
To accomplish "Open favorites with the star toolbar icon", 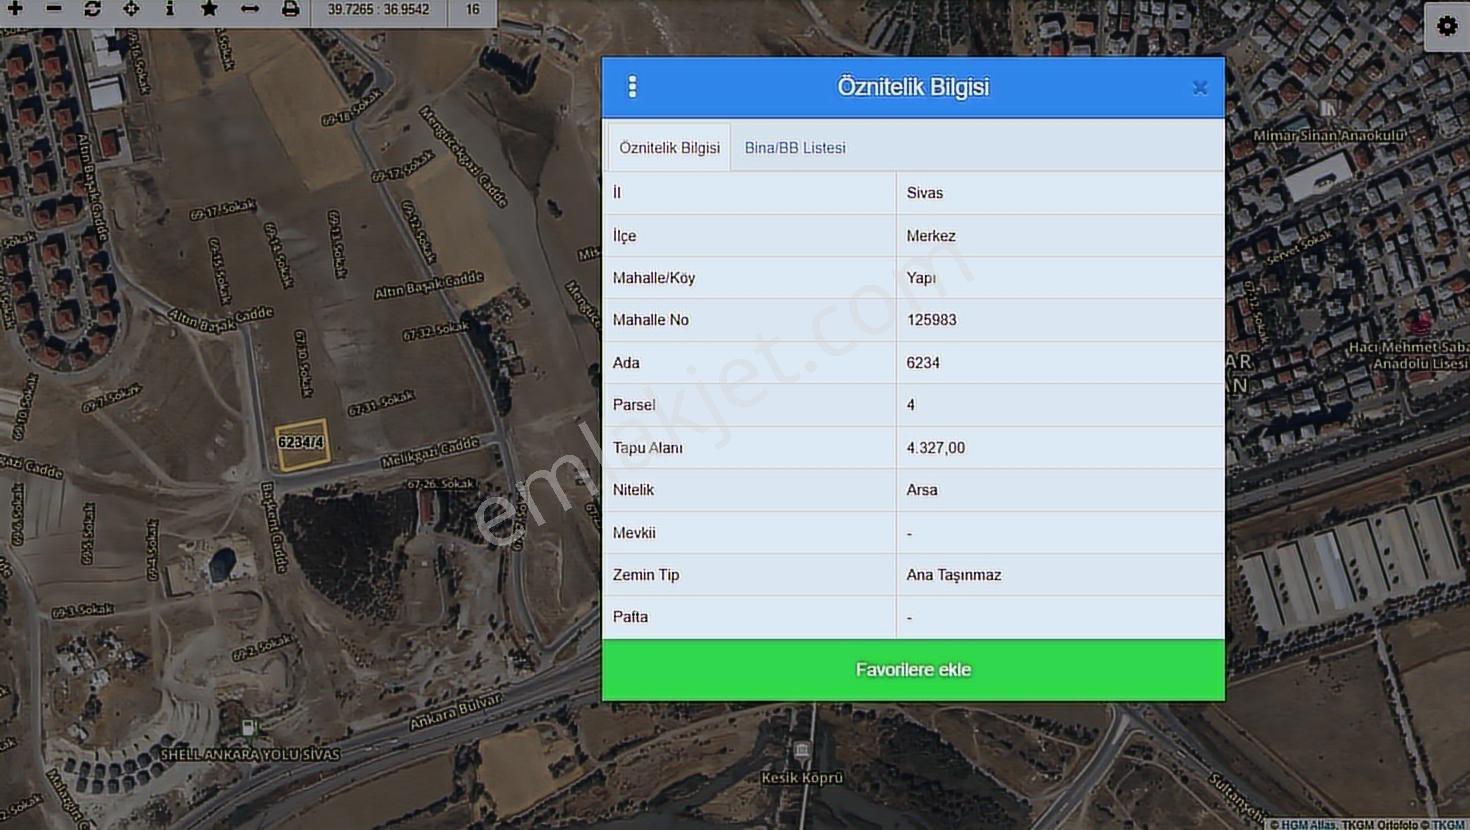I will 209,9.
